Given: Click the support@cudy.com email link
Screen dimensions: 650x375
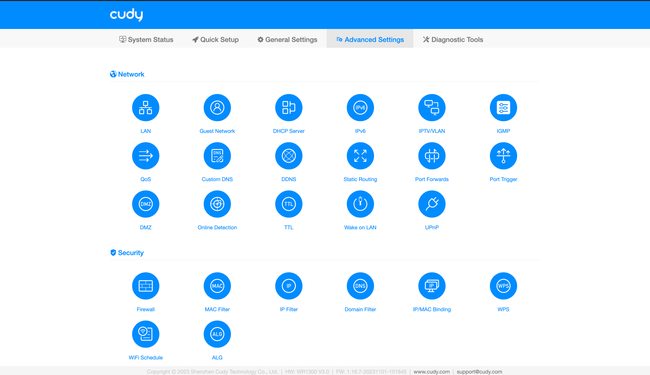Looking at the screenshot, I should (479, 372).
